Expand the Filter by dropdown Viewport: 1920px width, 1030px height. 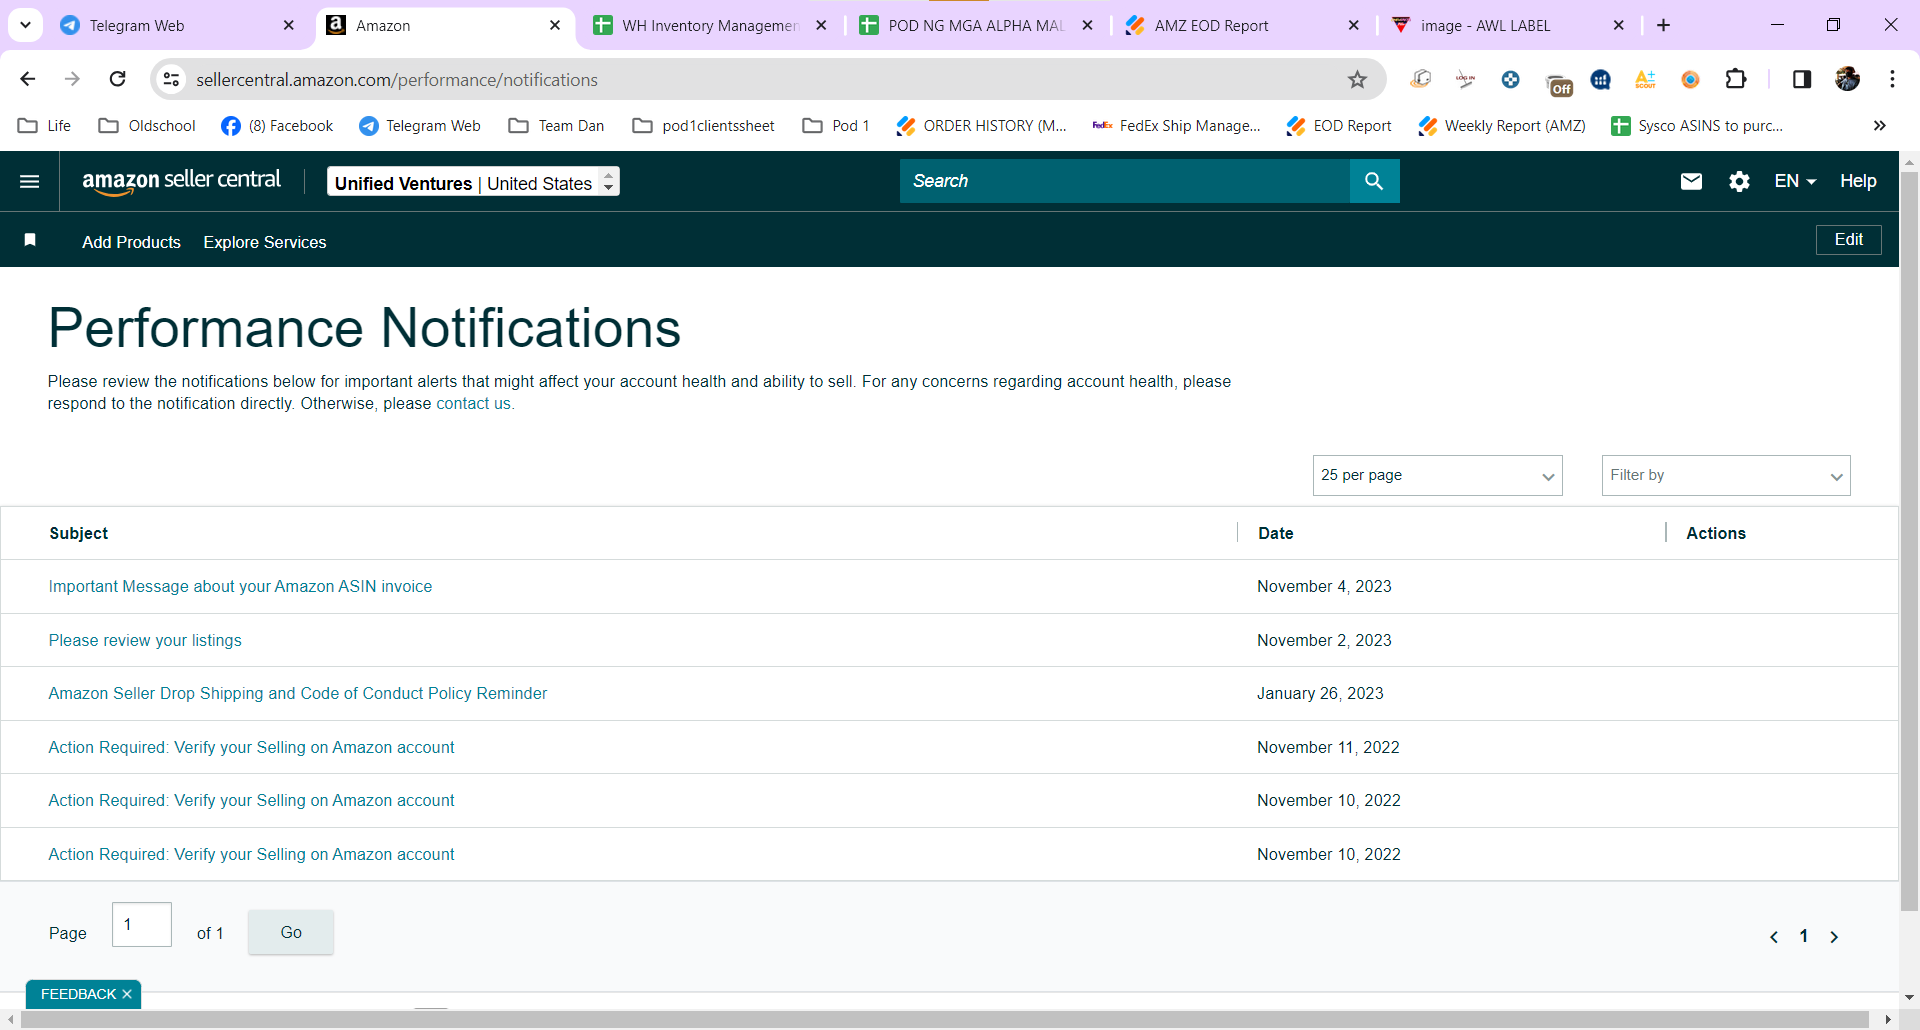[x=1726, y=475]
